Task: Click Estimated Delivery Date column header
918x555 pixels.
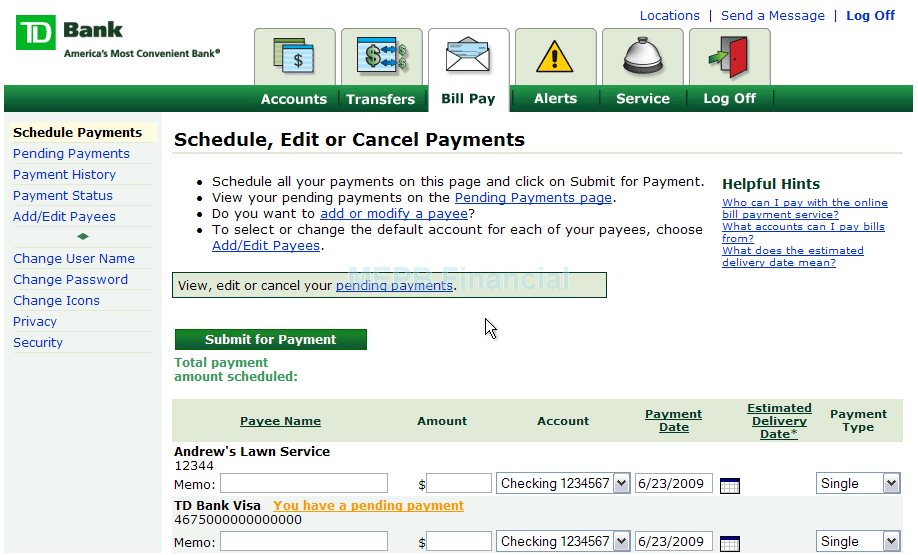Action: point(779,421)
